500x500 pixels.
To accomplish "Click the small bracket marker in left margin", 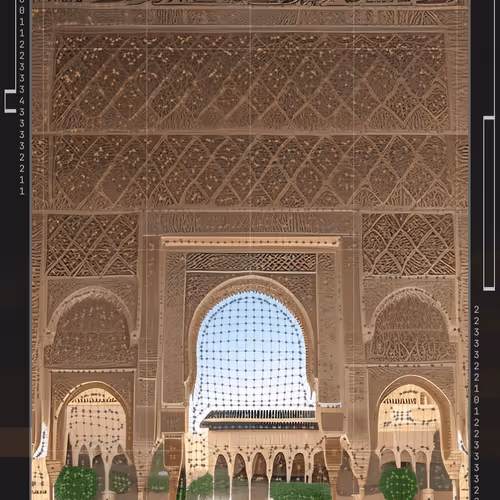I will coord(10,101).
